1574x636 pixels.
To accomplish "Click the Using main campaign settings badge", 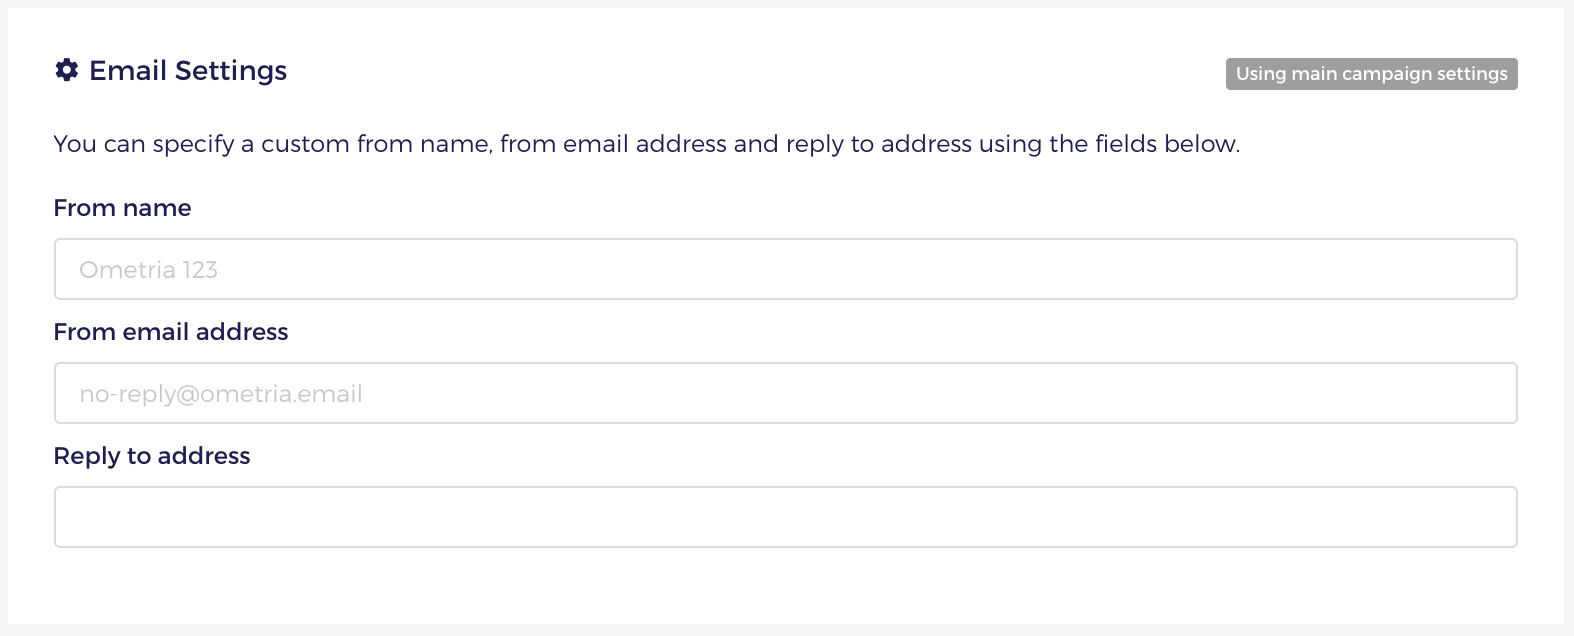I will (x=1371, y=74).
